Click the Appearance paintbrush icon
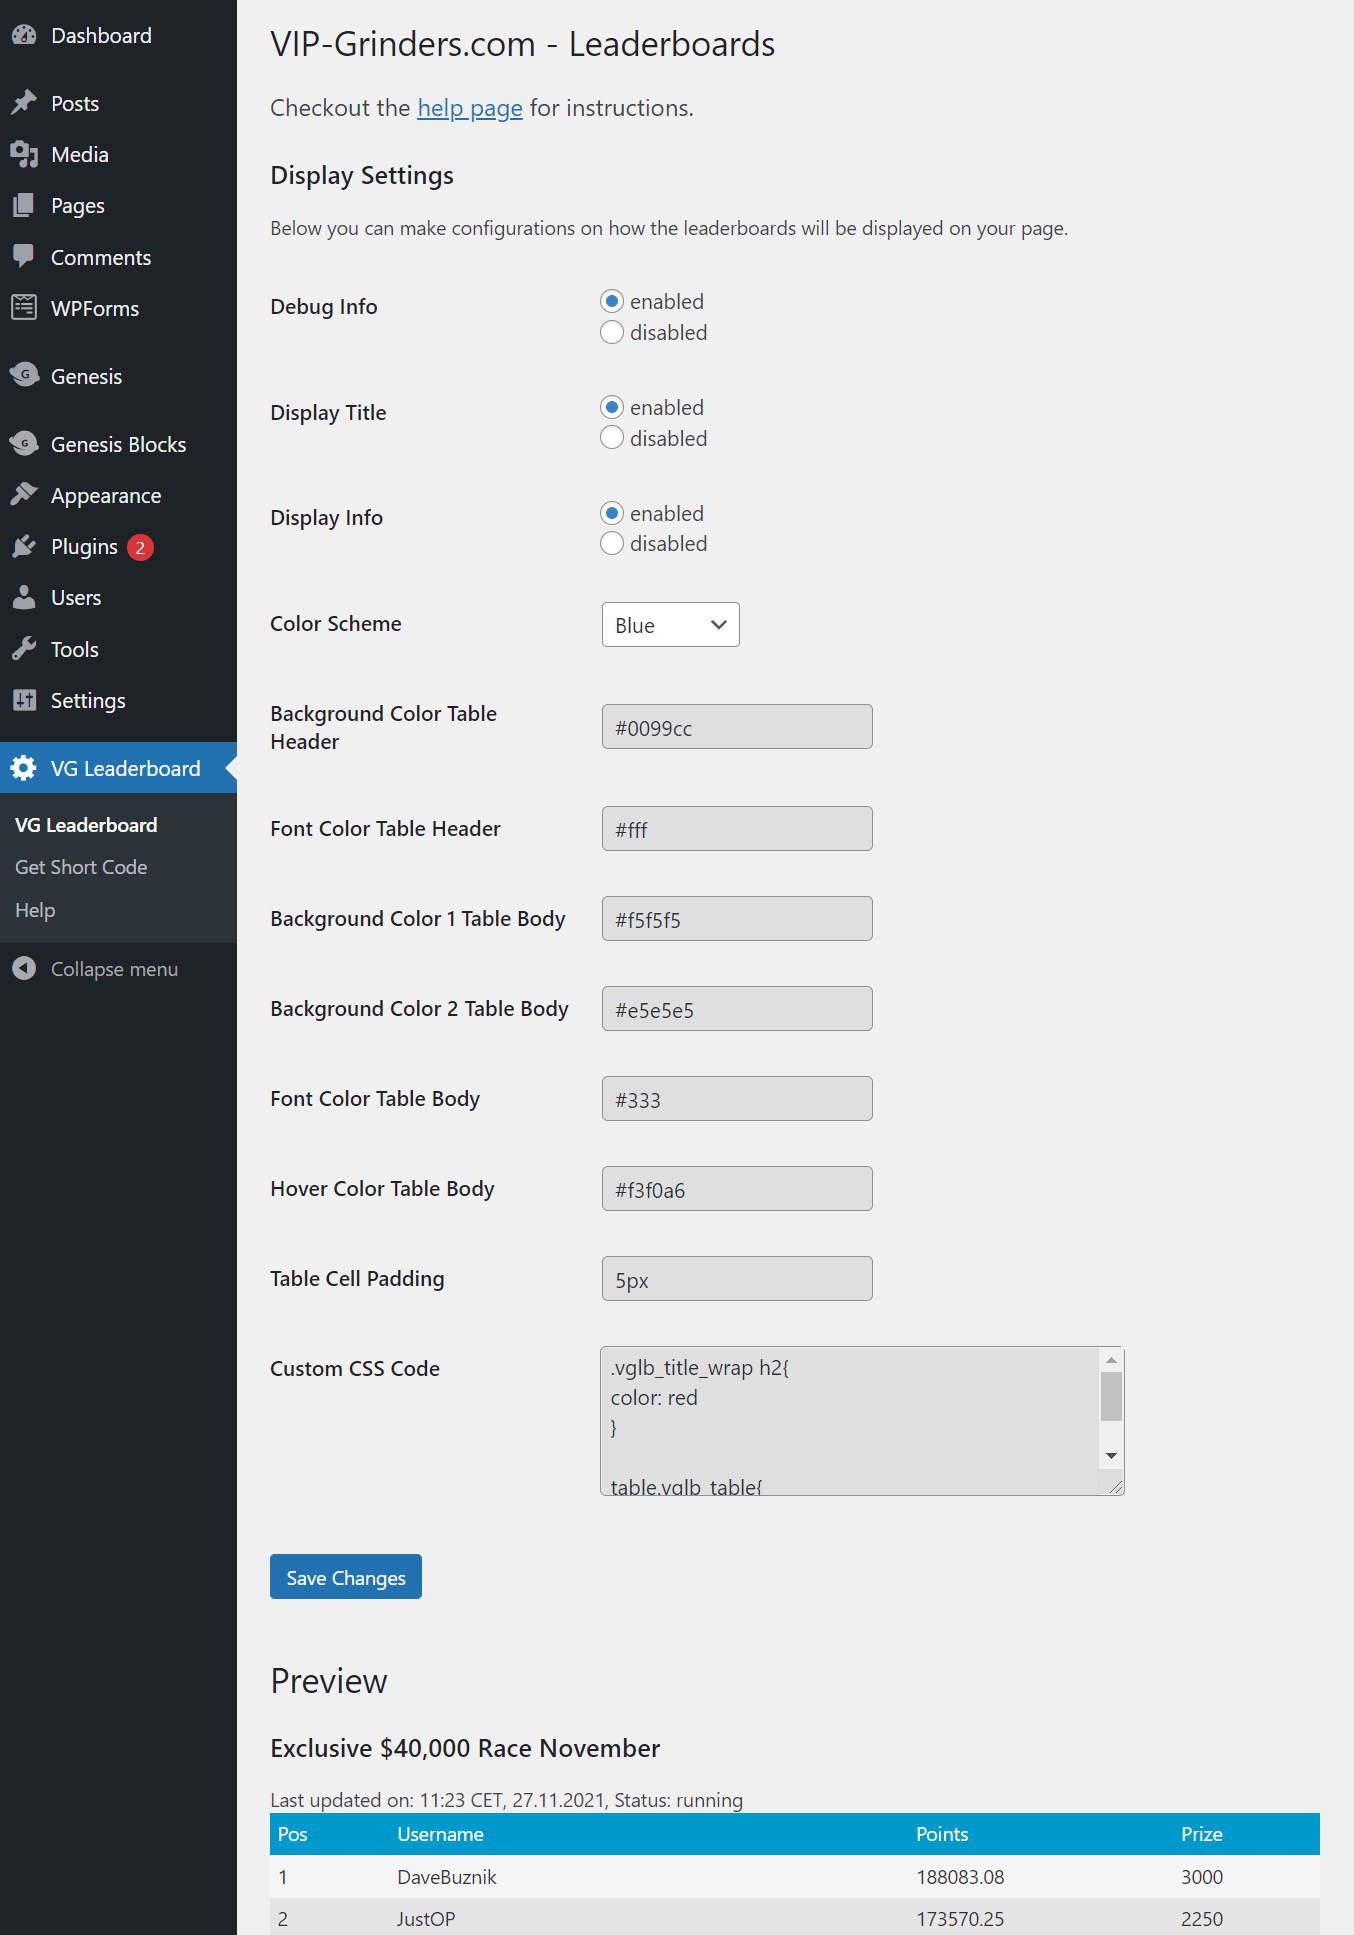The height and width of the screenshot is (1935, 1354). click(x=24, y=495)
